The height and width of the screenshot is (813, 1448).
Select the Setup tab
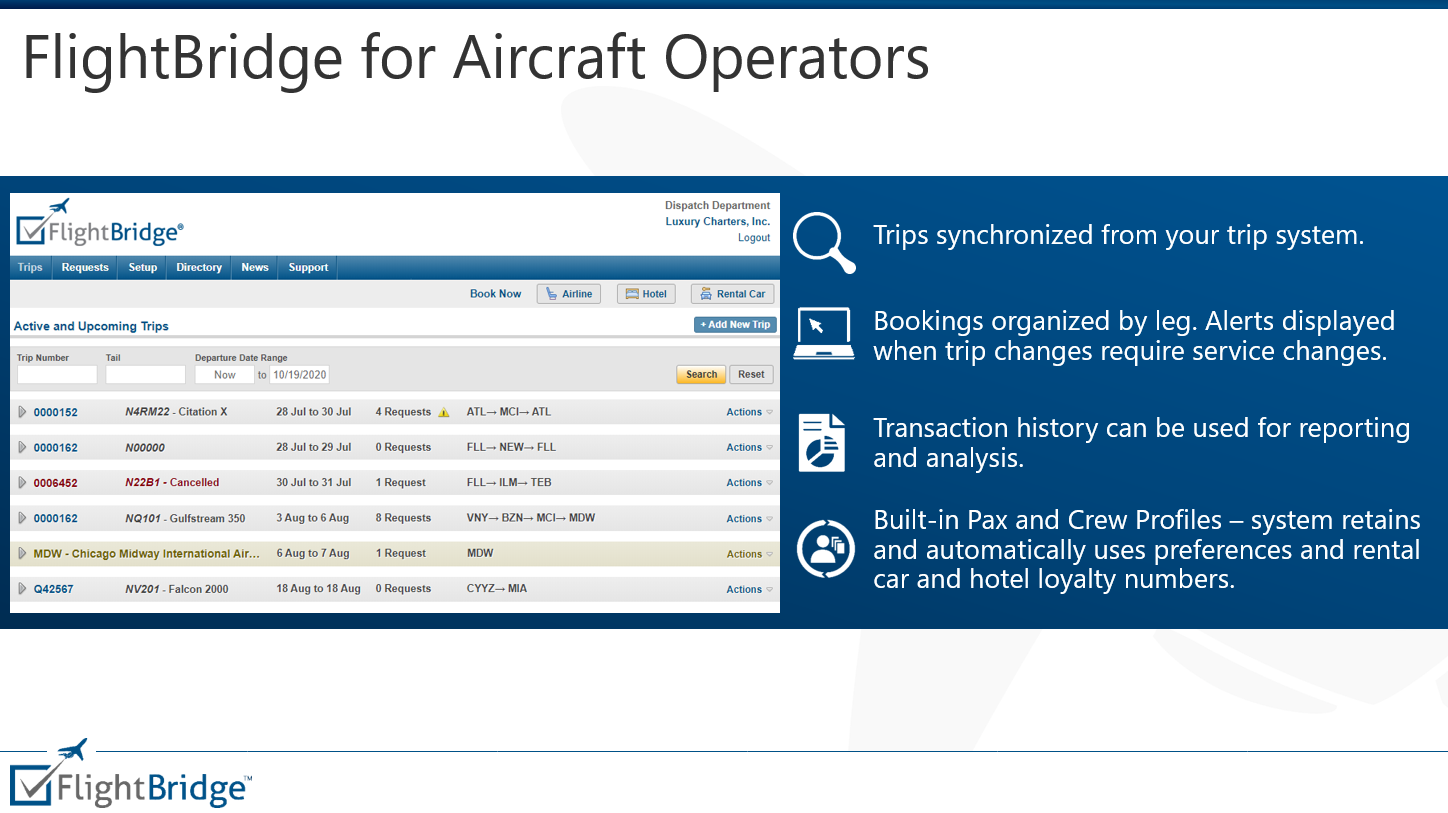point(142,267)
